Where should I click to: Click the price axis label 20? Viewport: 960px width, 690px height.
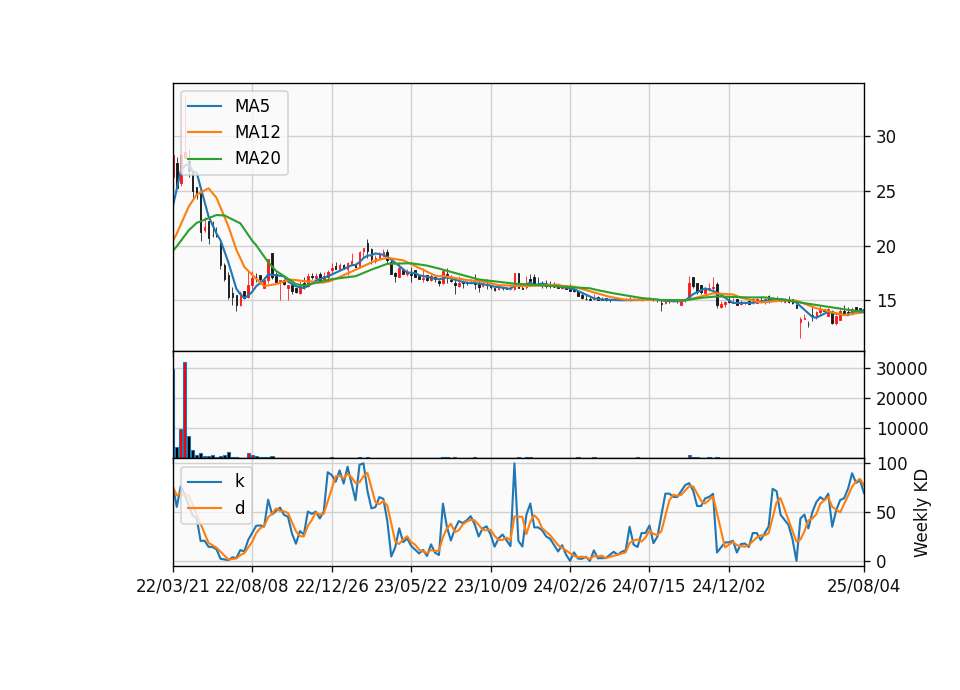point(886,247)
